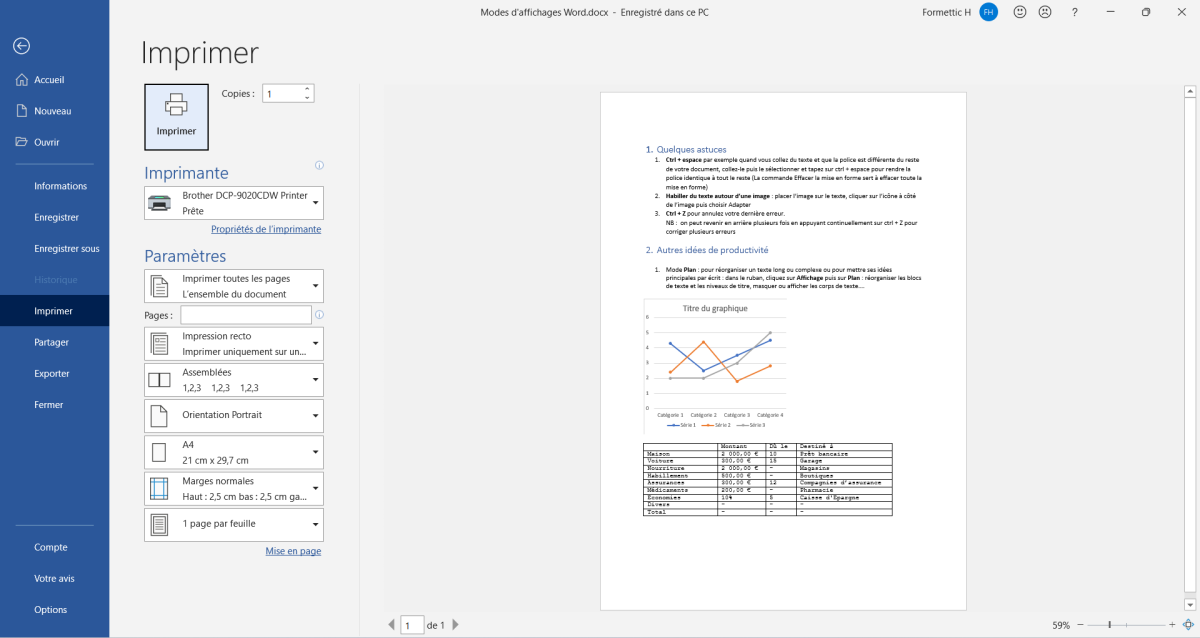This screenshot has width=1200, height=638.
Task: Click the happy smiley feedback icon
Action: tap(1020, 12)
